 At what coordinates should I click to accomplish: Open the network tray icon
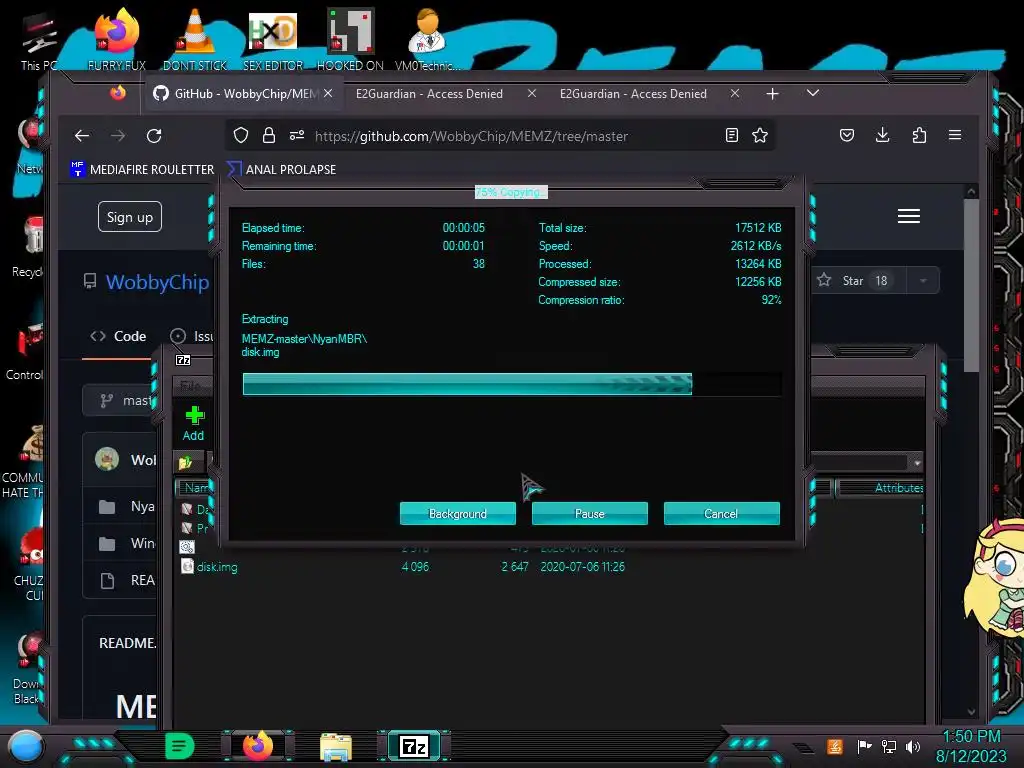click(x=889, y=746)
